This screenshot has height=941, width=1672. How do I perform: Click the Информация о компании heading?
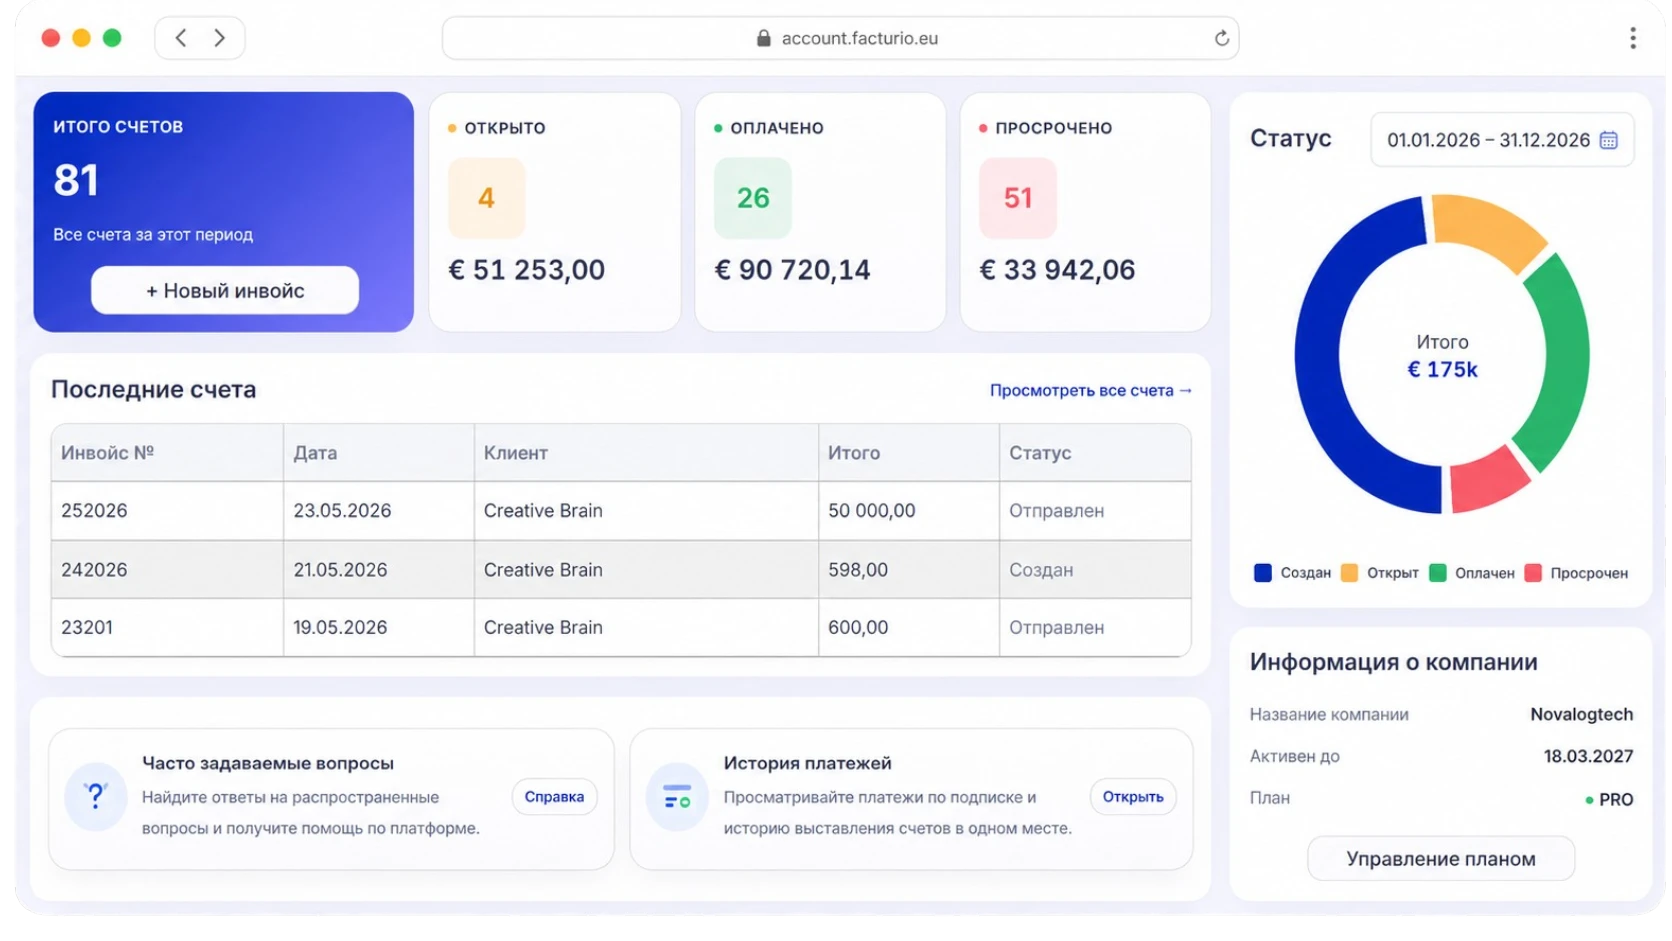coord(1393,662)
